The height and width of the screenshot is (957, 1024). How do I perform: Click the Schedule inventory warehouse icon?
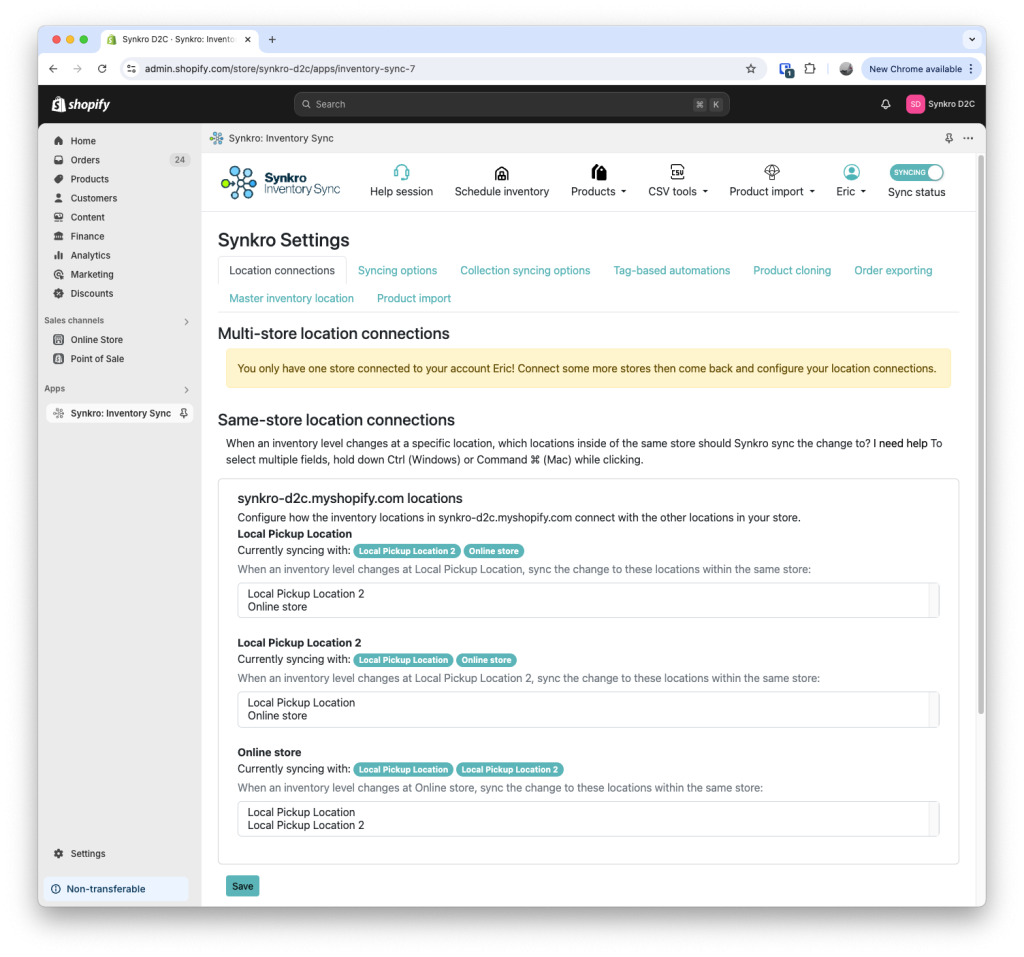point(501,173)
